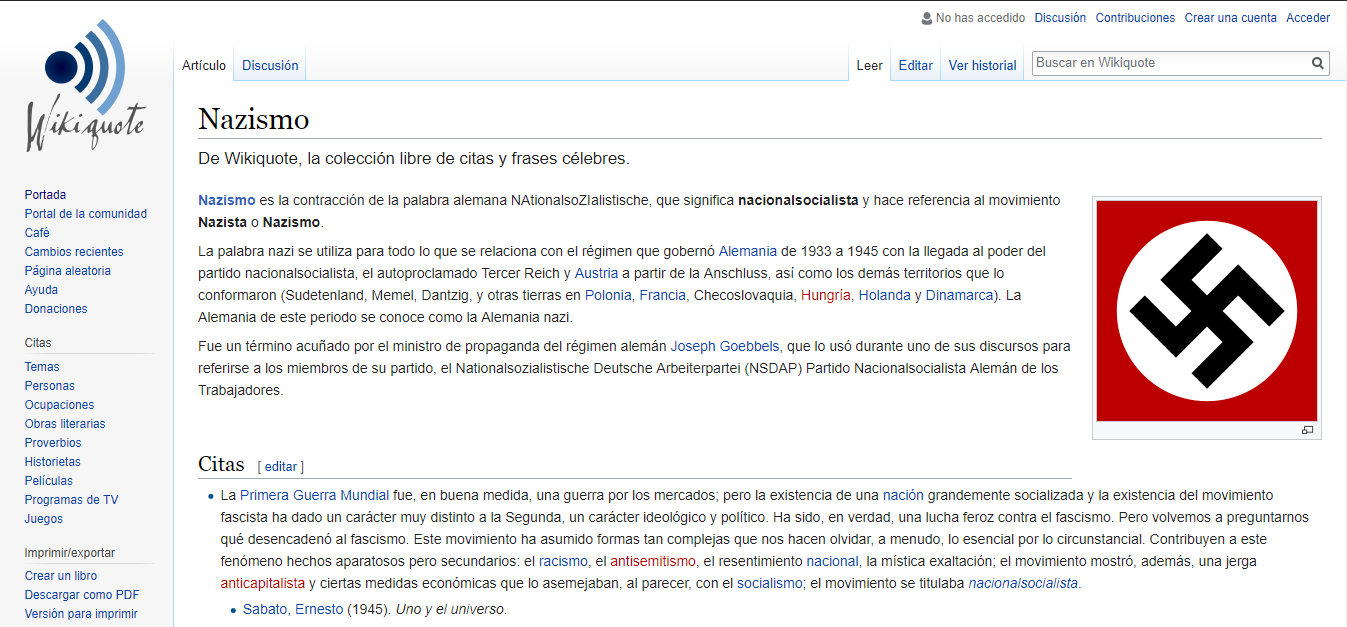
Task: Open the Historietas link
Action: (53, 462)
